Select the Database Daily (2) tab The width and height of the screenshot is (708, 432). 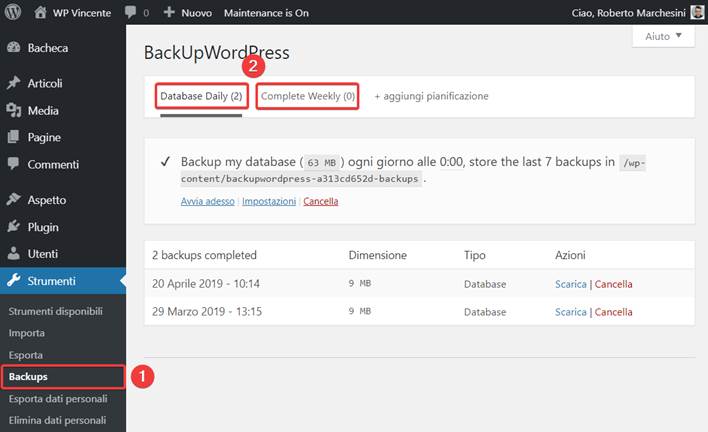coord(201,96)
